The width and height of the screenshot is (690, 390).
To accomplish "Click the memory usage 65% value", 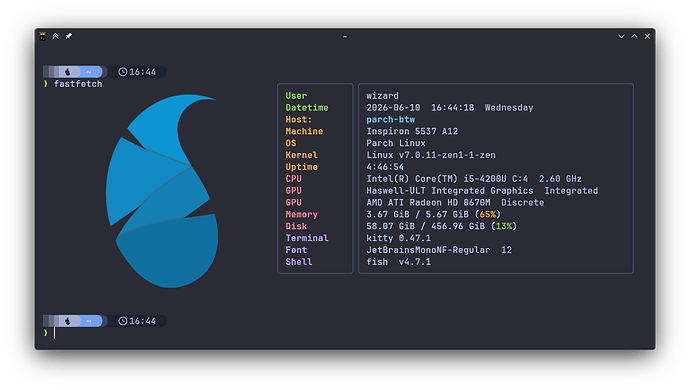I will click(x=488, y=215).
